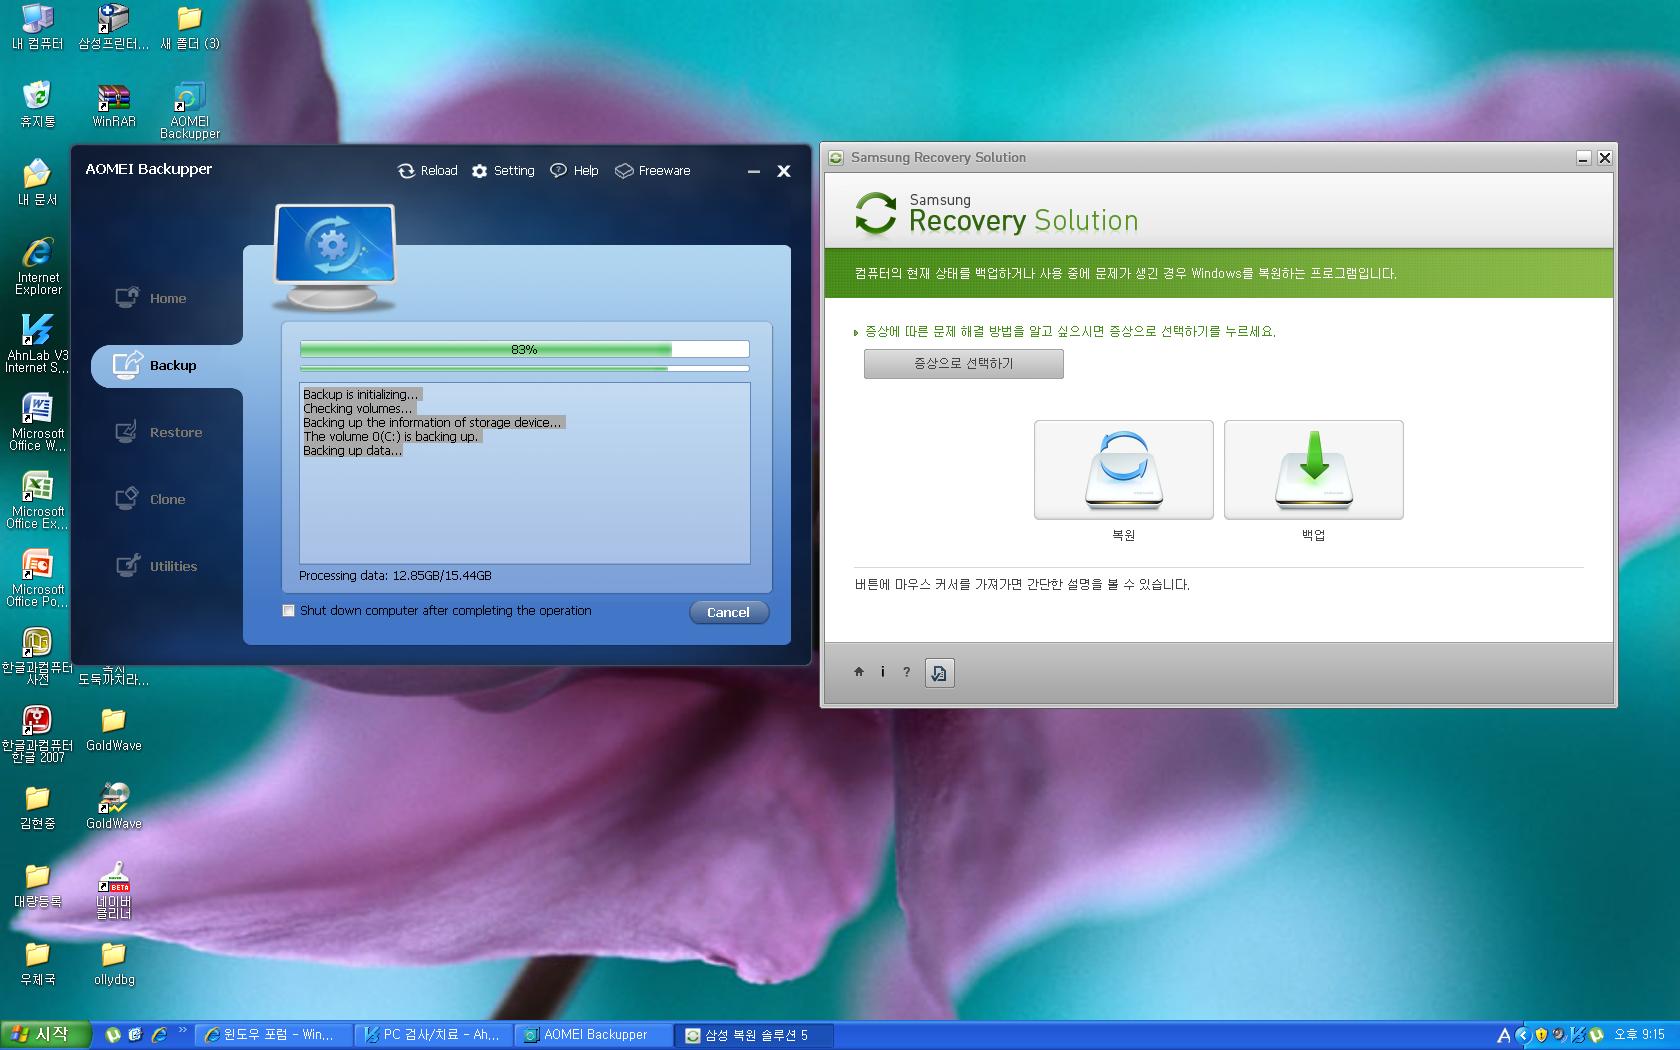Select the 네이버 클리너 beta icon
1680x1050 pixels.
(x=114, y=890)
